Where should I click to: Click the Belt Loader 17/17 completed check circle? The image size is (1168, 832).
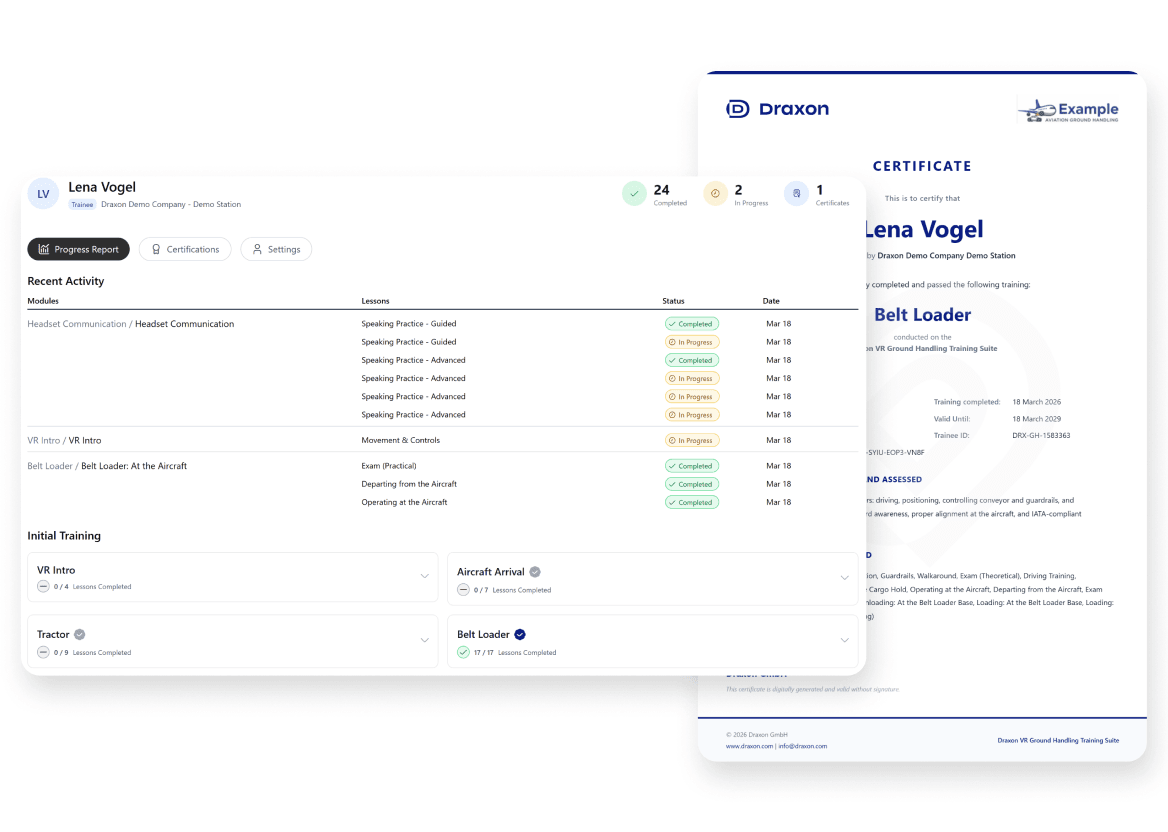[463, 652]
